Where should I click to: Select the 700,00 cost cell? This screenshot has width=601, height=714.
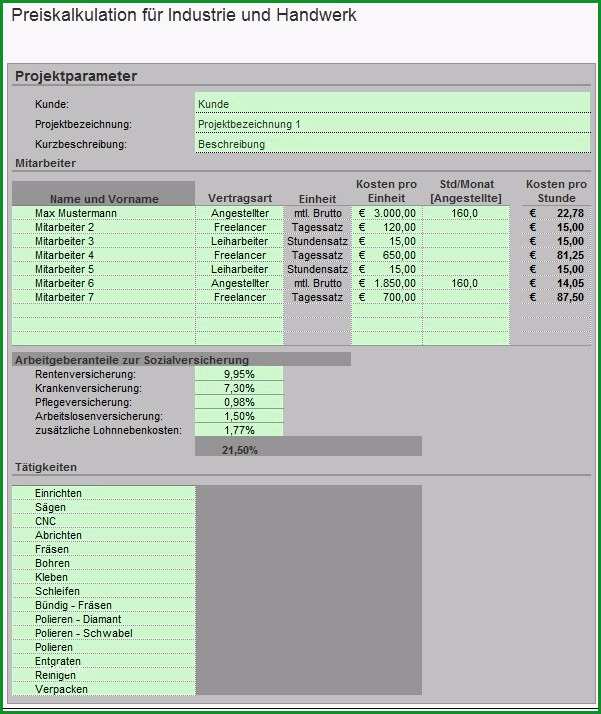pos(387,297)
